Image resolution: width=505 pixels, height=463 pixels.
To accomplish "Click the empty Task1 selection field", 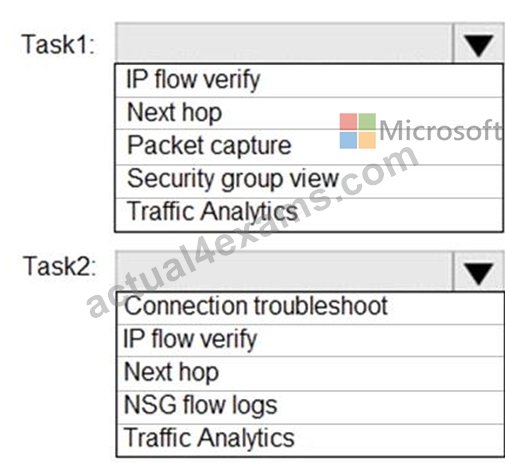I will pyautogui.click(x=284, y=43).
